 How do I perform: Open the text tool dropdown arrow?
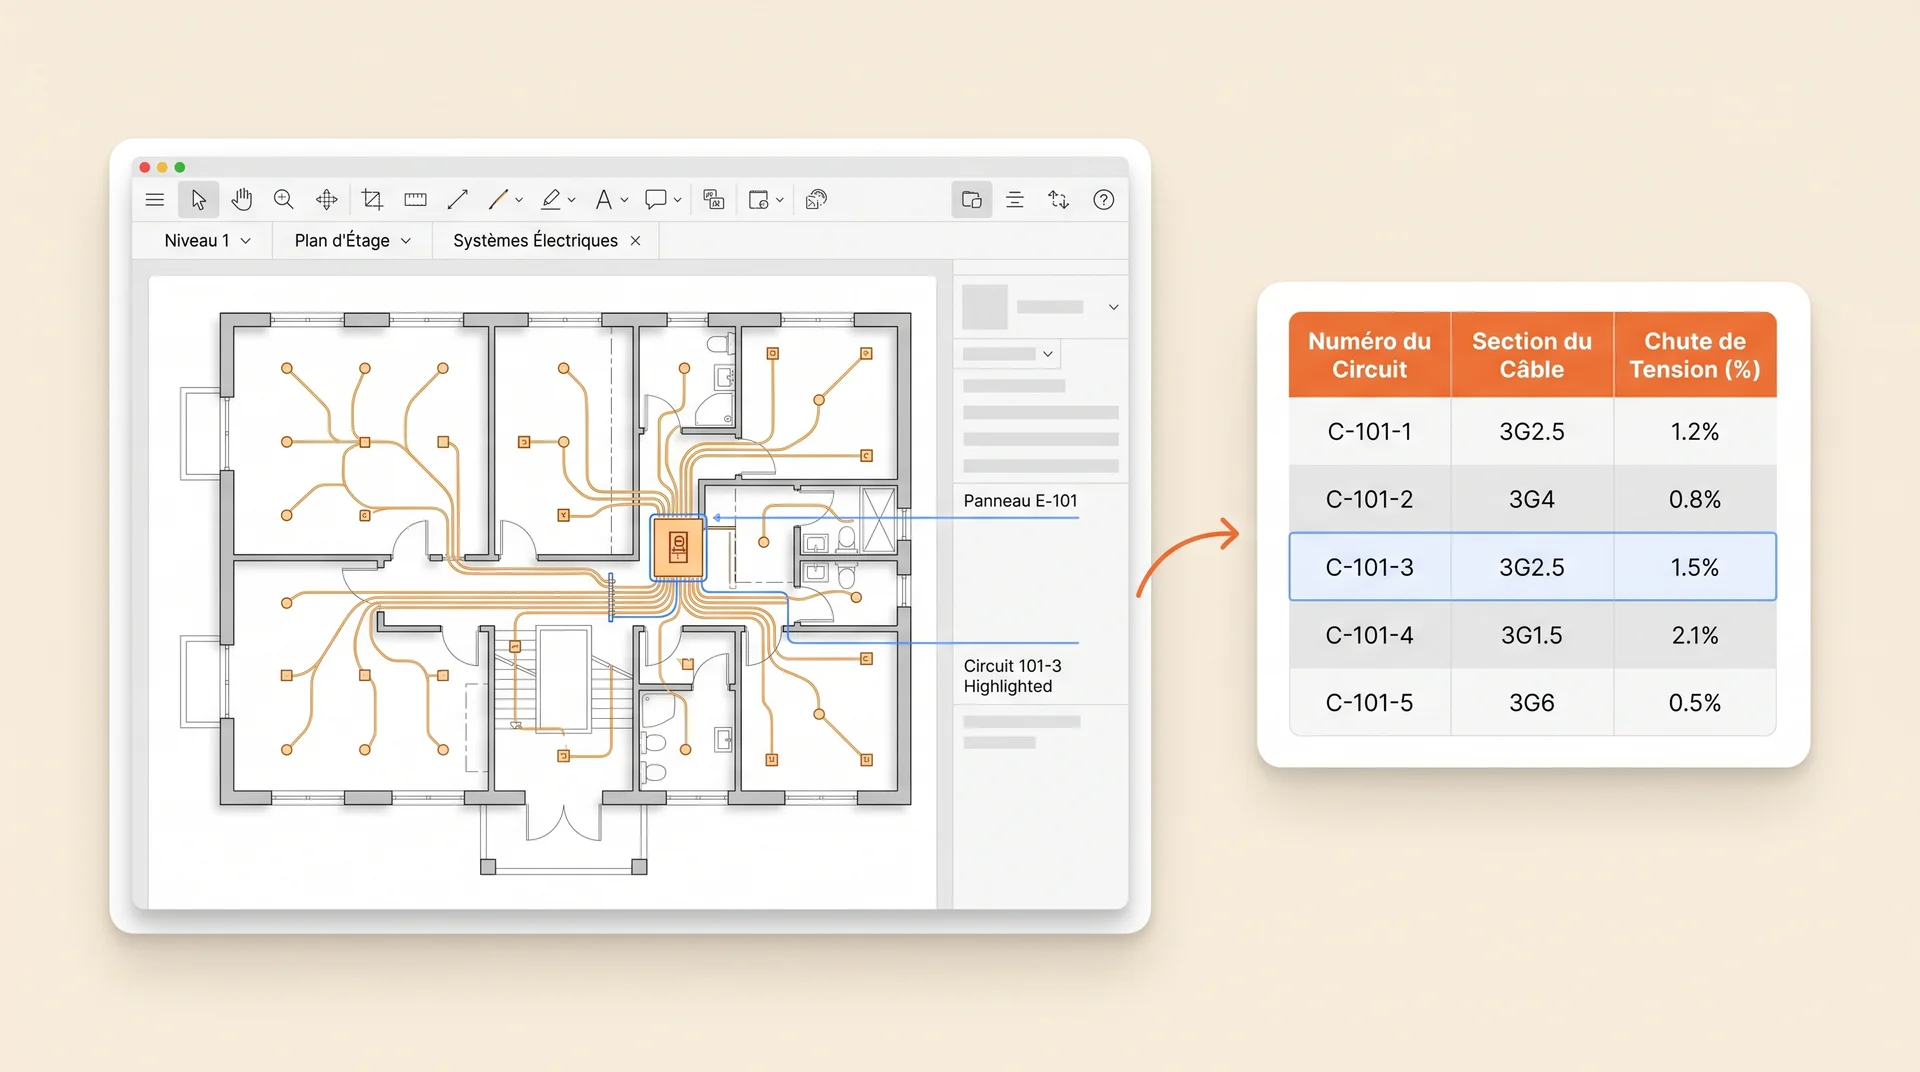[625, 200]
